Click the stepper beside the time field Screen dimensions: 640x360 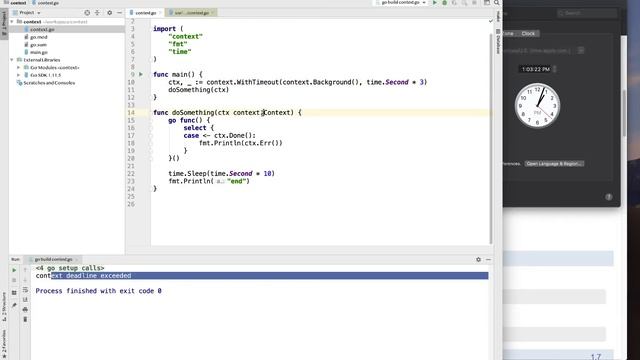tap(555, 69)
